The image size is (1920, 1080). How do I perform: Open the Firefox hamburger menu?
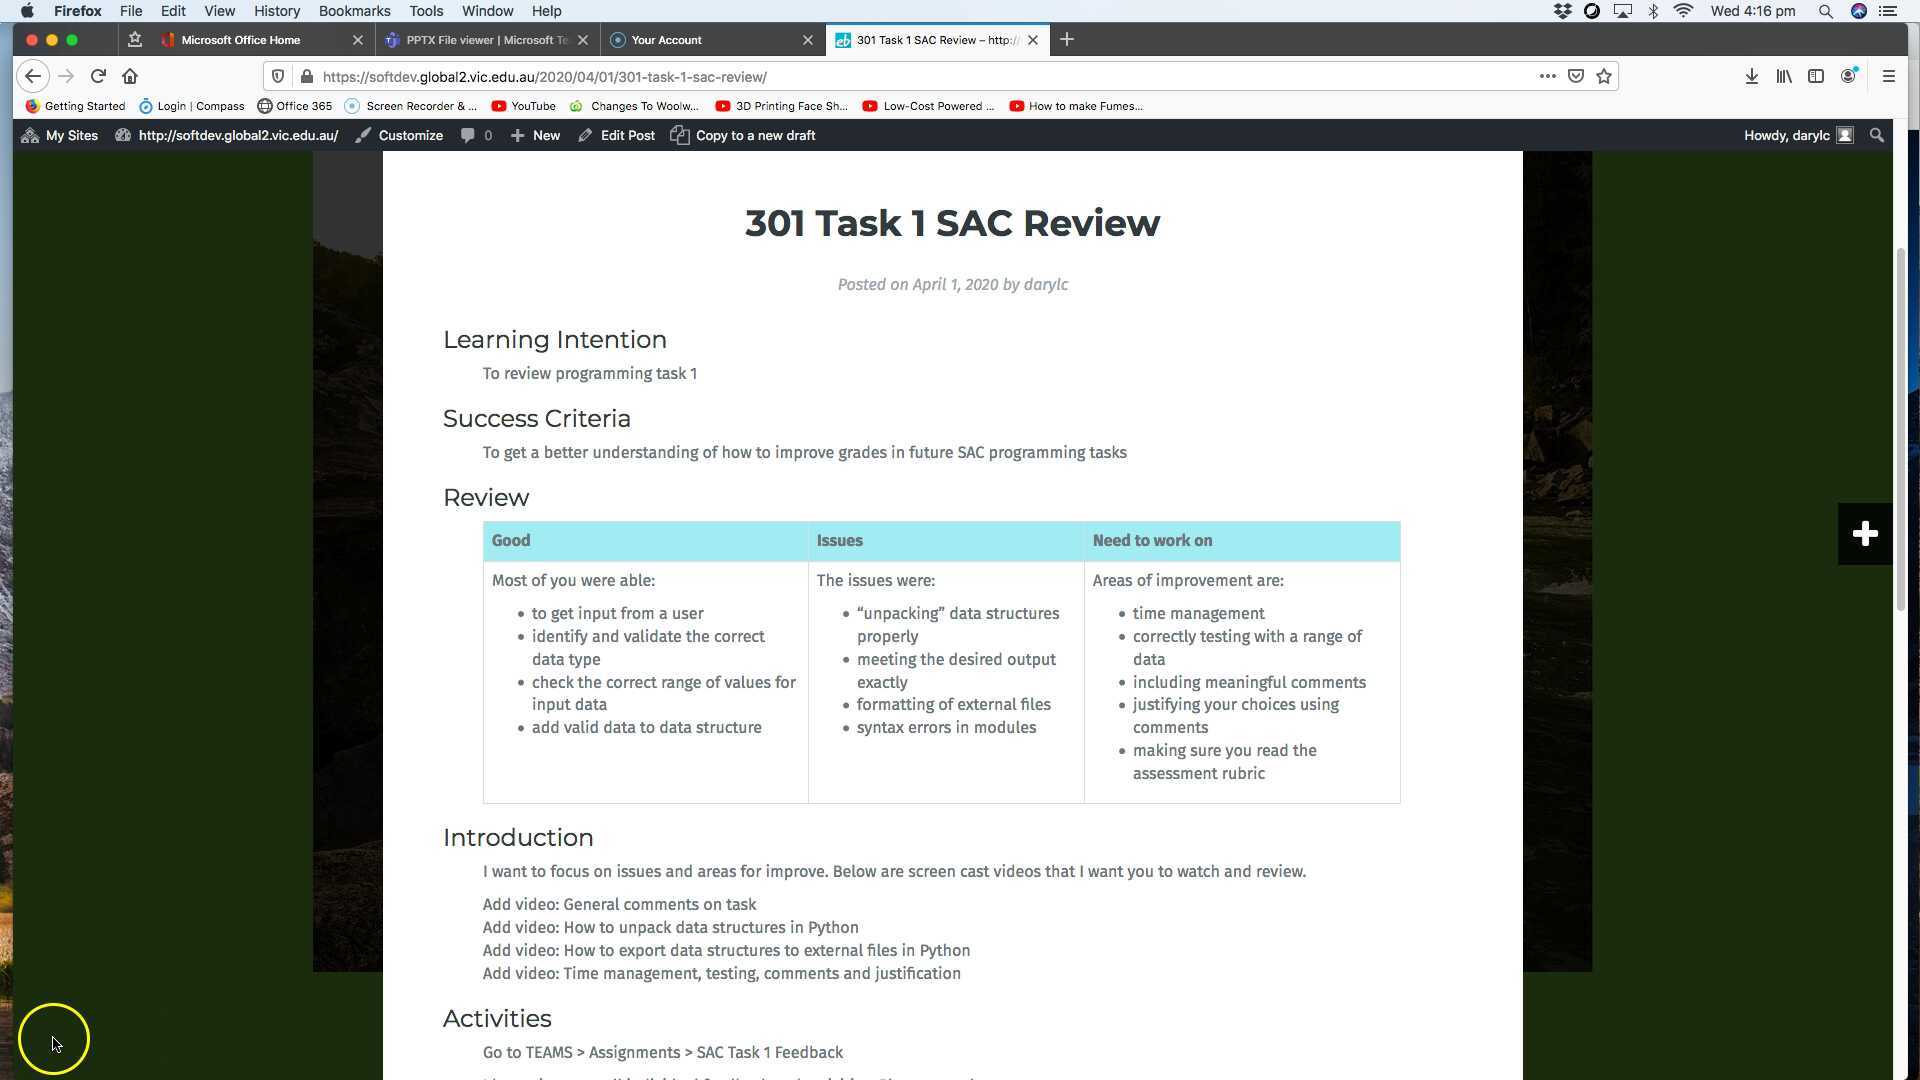pyautogui.click(x=1890, y=76)
